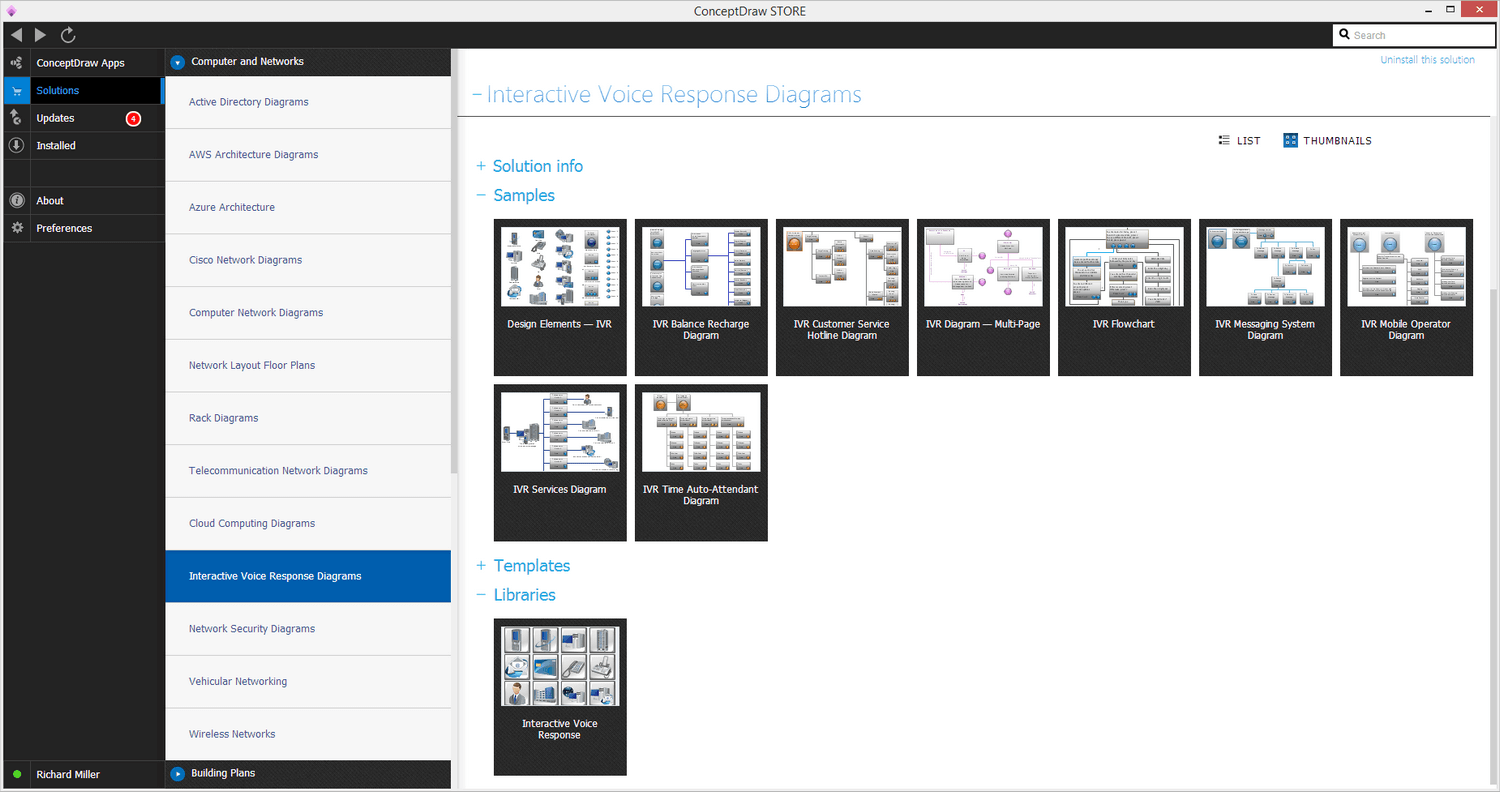
Task: Click the green user status dot
Action: point(17,774)
